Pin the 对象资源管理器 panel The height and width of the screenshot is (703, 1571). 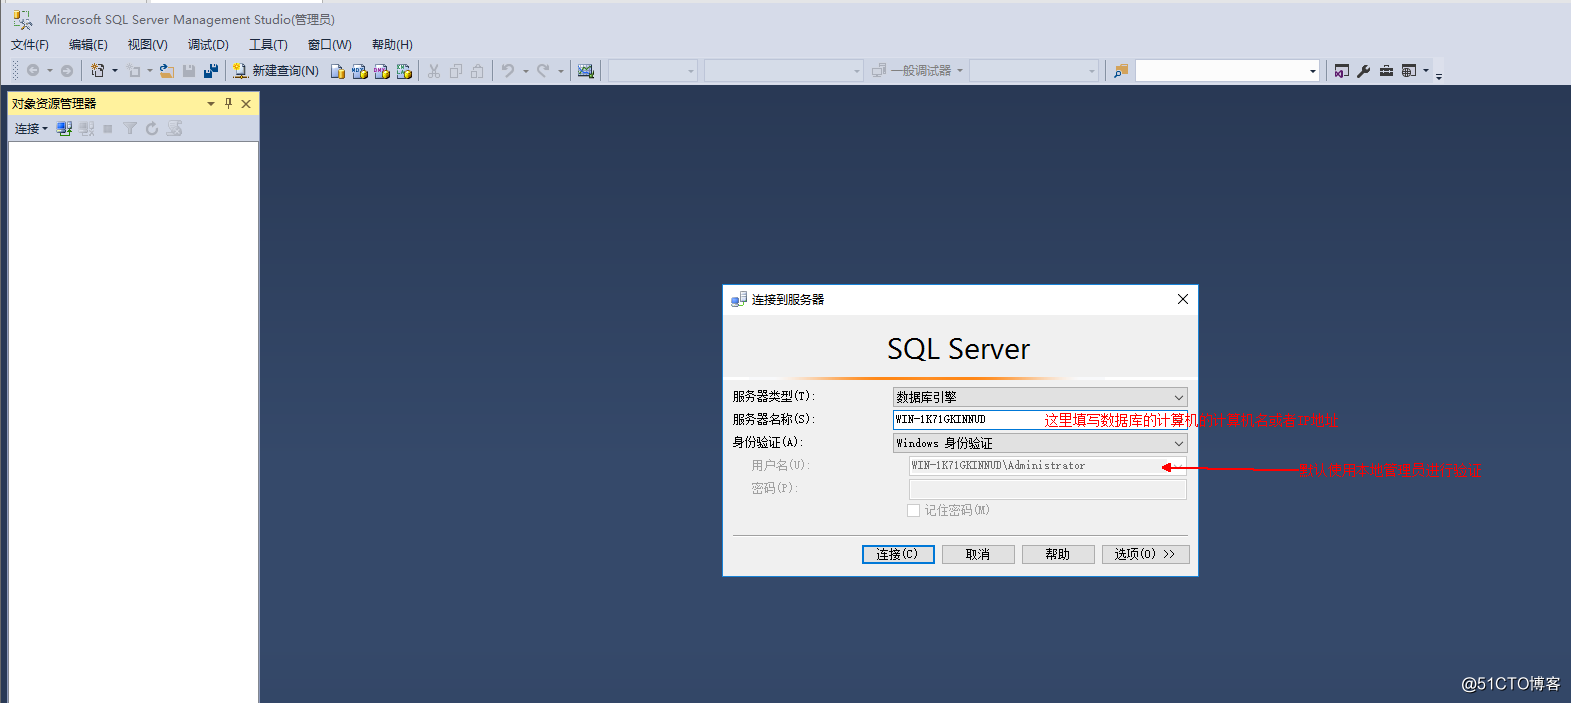click(x=228, y=103)
